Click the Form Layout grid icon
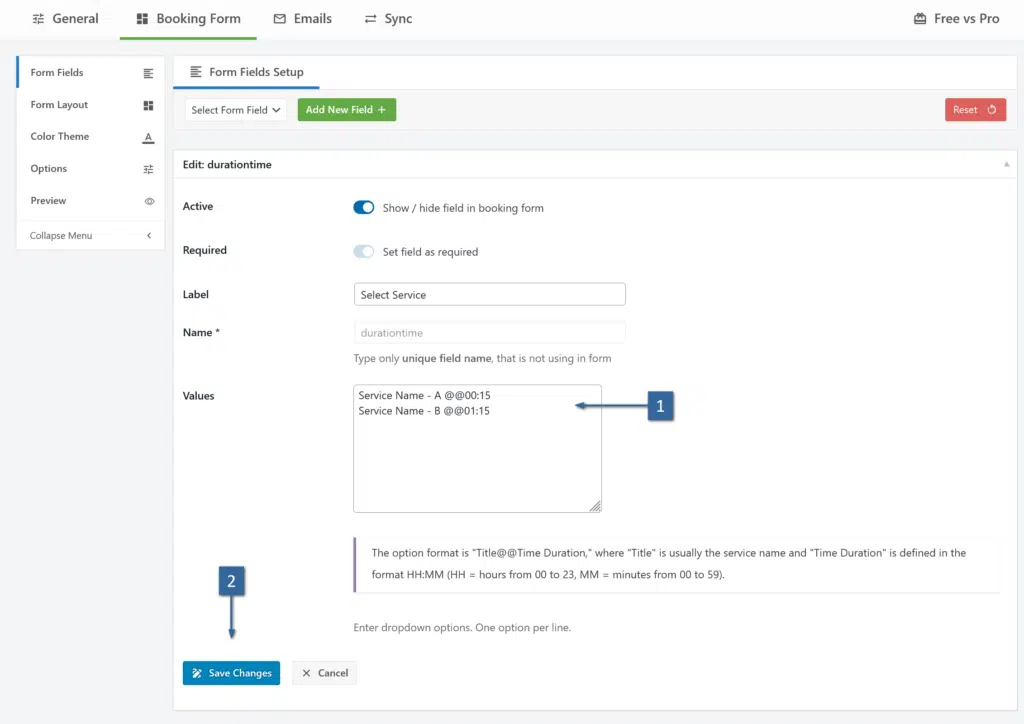This screenshot has width=1024, height=724. coord(148,105)
